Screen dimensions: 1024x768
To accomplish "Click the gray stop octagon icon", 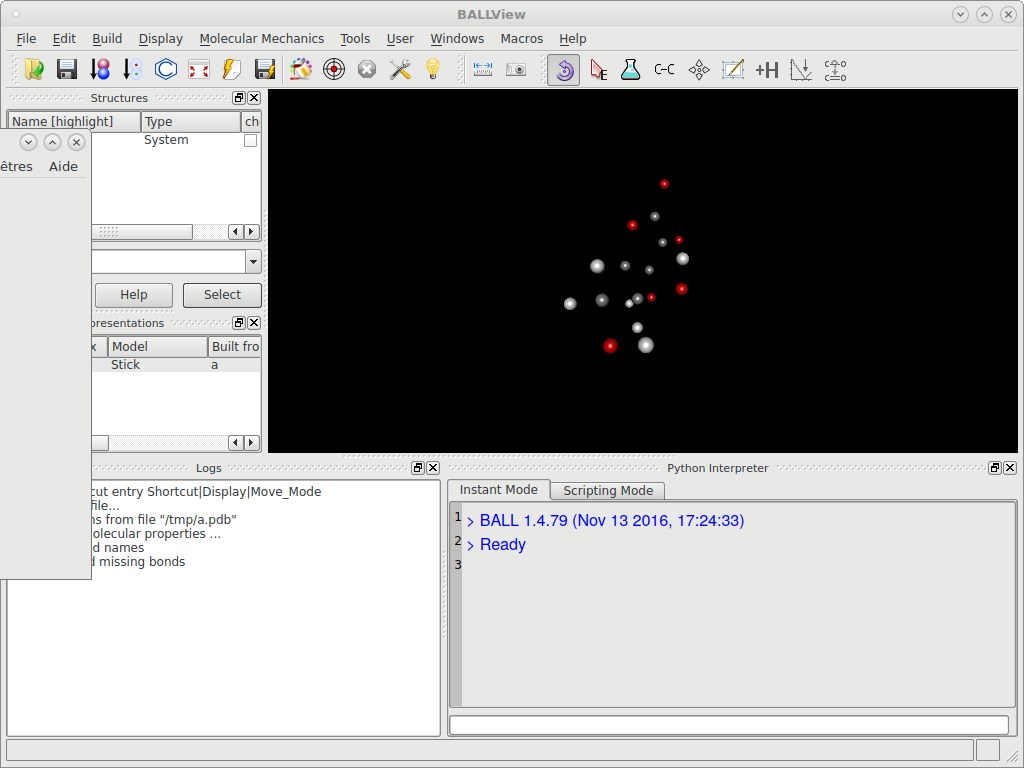I will 367,69.
